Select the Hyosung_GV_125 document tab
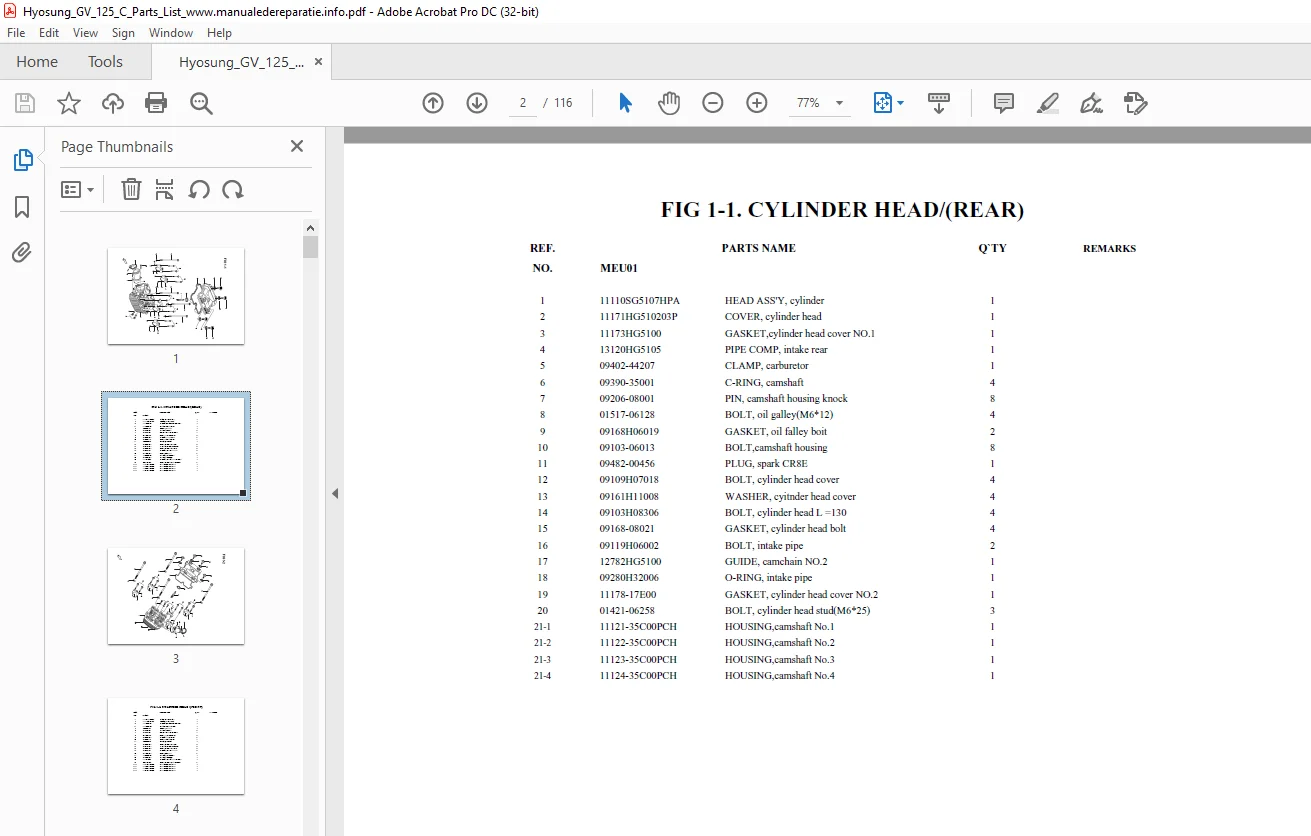 [x=241, y=62]
